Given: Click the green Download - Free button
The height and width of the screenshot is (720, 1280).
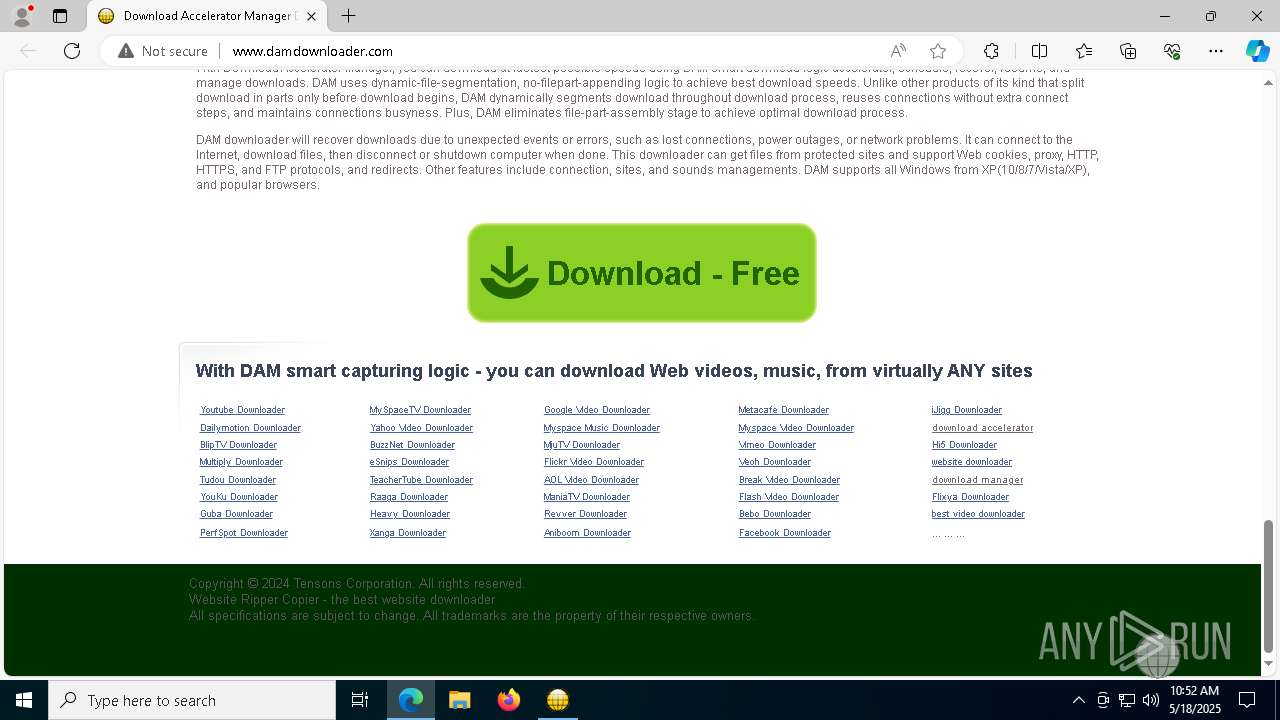Looking at the screenshot, I should [x=642, y=273].
